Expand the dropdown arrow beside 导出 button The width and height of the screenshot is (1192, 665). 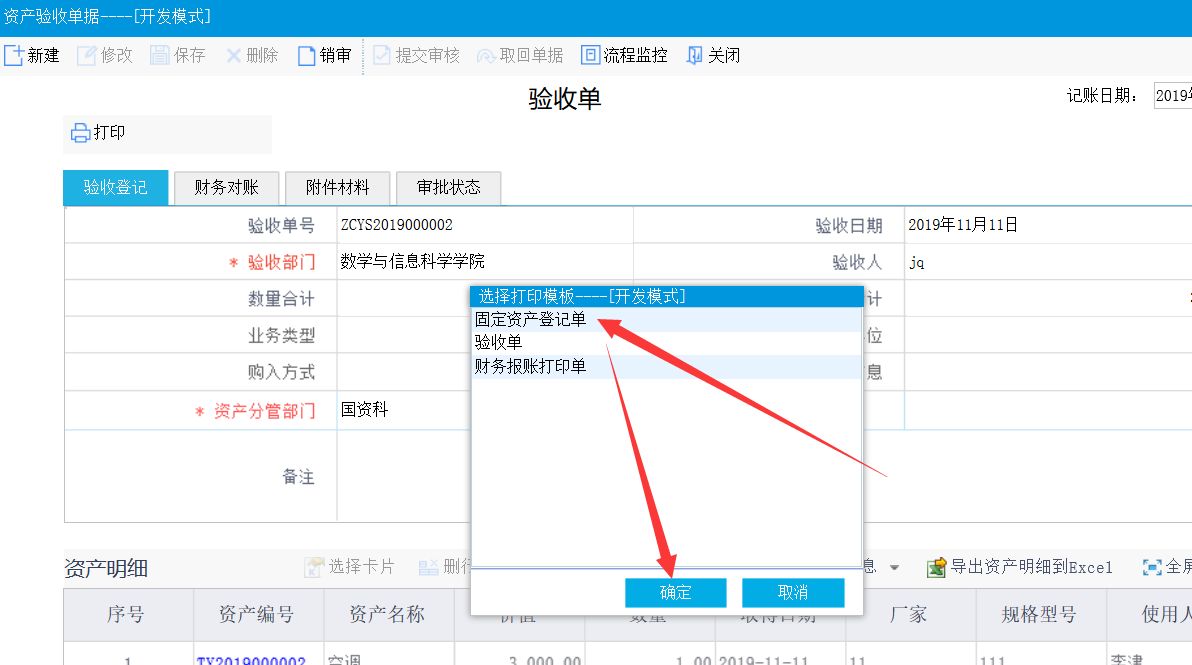click(894, 568)
